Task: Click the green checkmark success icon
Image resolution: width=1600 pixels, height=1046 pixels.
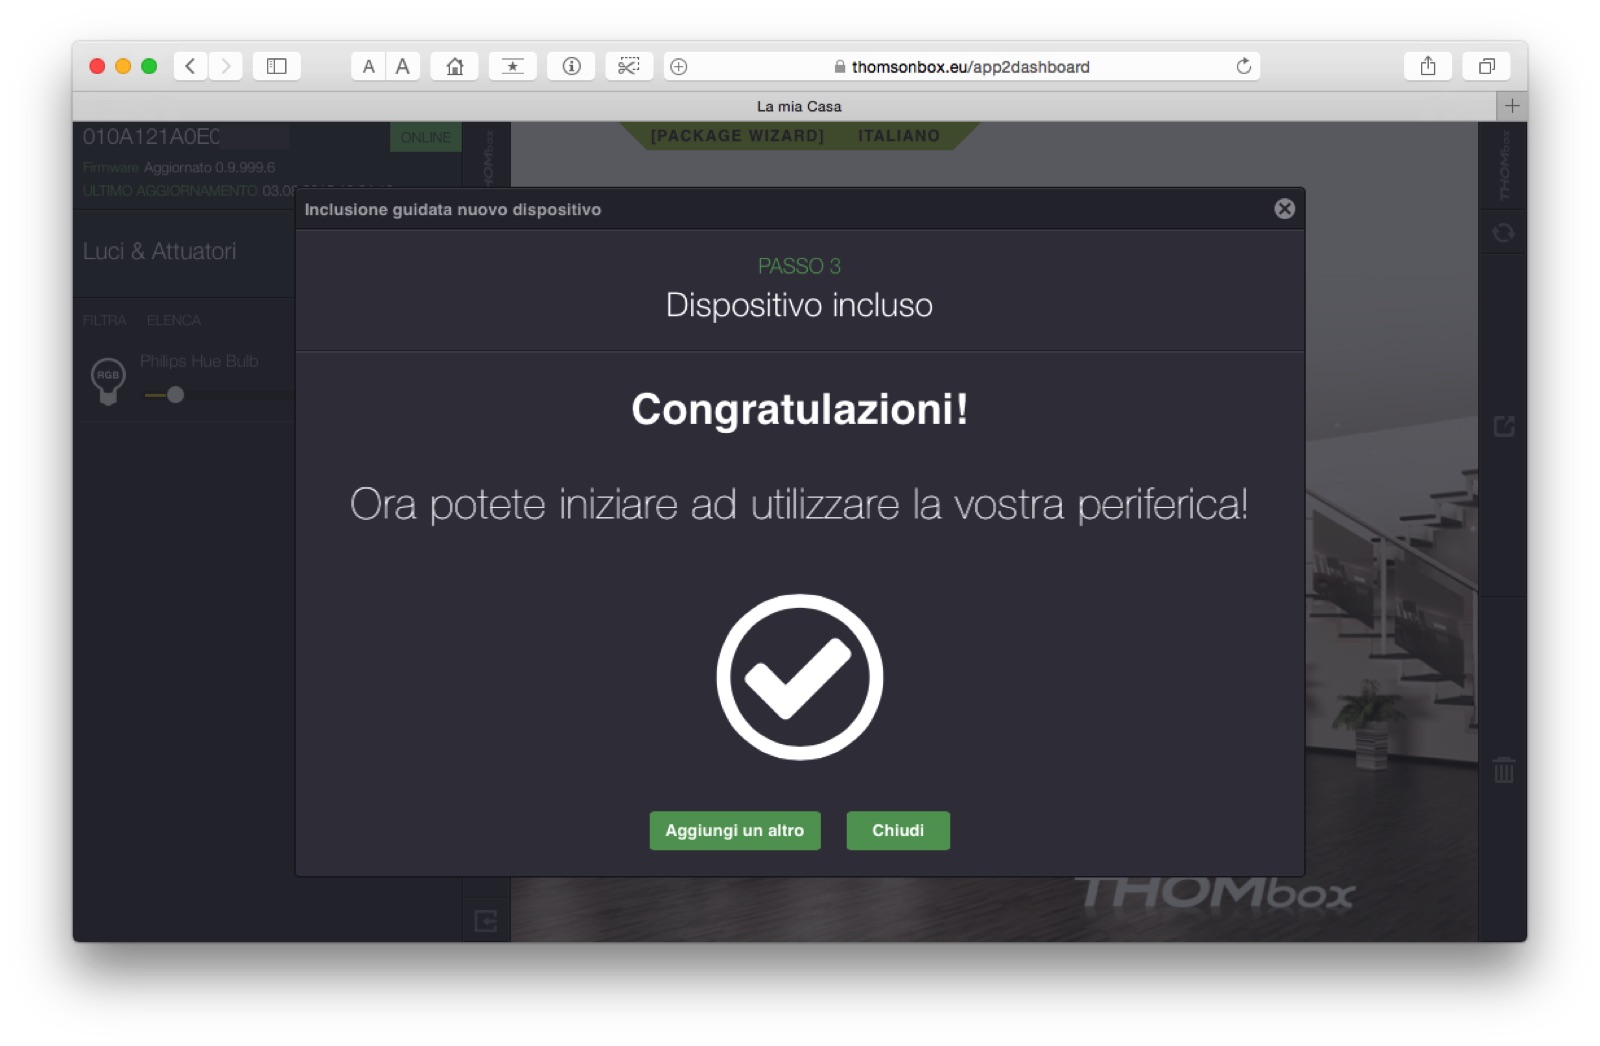Action: (799, 677)
